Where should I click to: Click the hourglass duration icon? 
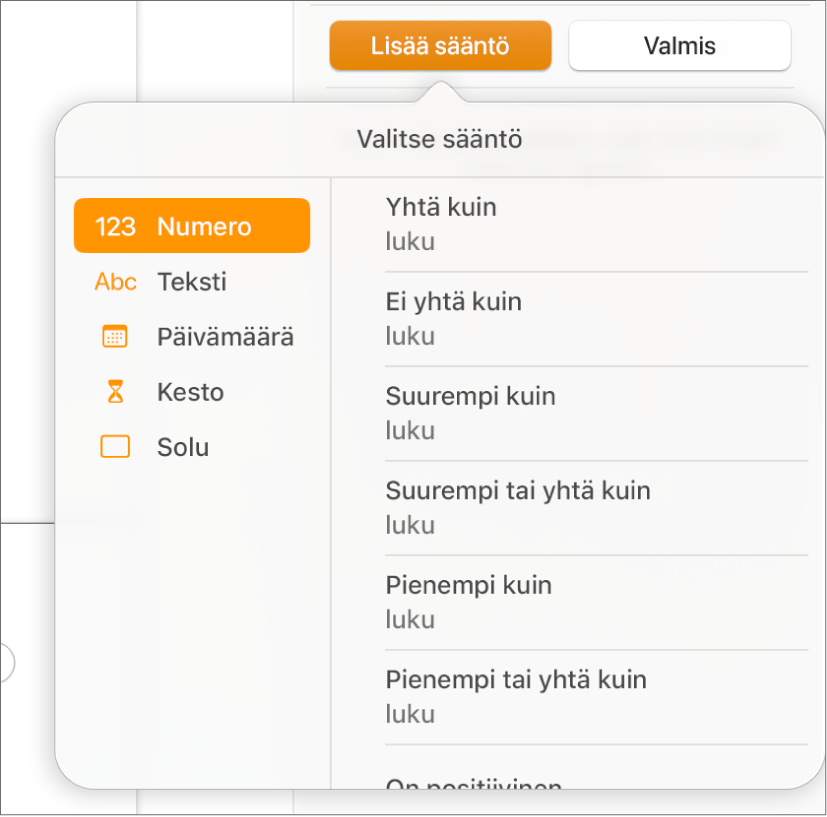click(116, 391)
